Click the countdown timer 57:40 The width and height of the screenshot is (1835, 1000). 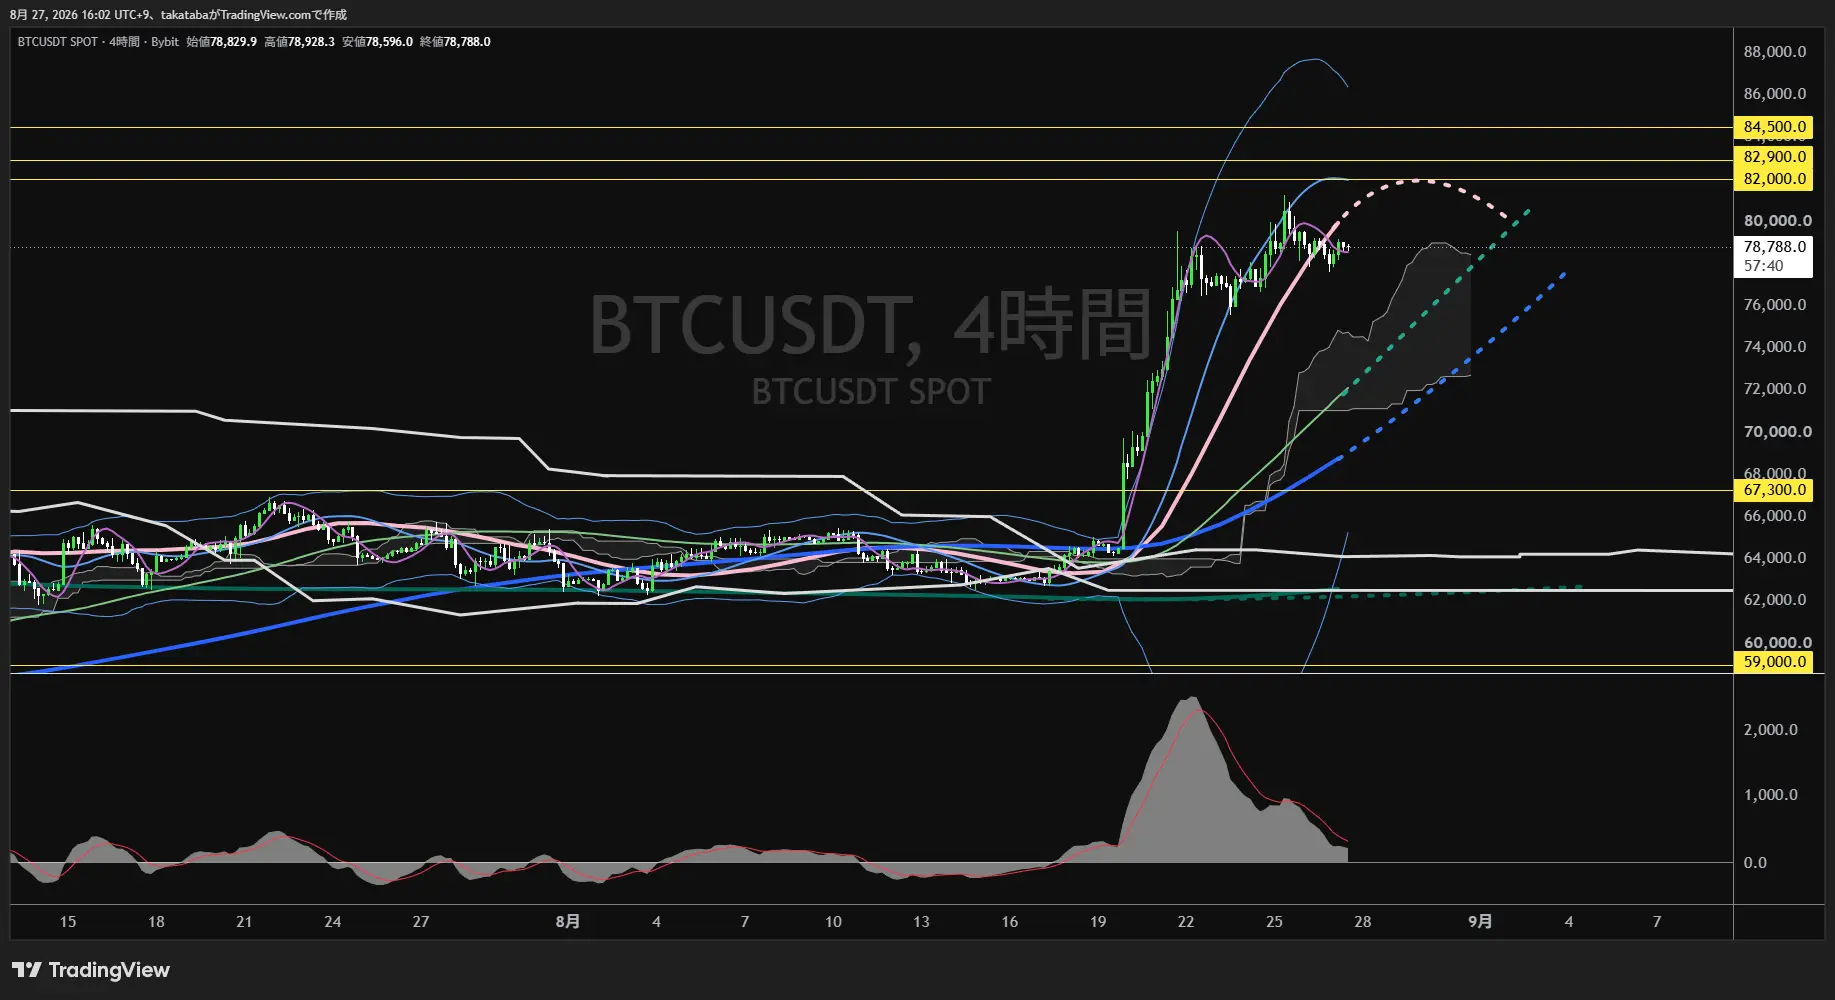(x=1763, y=266)
